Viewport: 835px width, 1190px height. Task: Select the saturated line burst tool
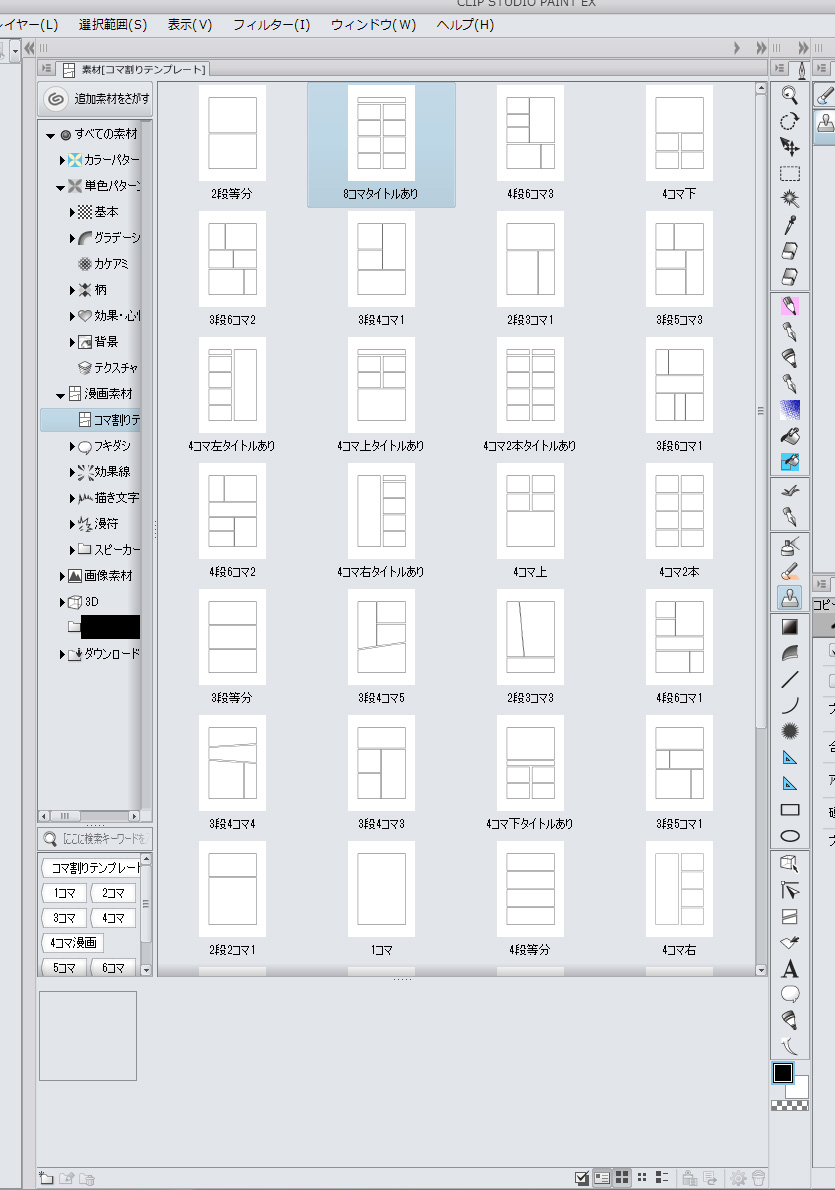(789, 731)
